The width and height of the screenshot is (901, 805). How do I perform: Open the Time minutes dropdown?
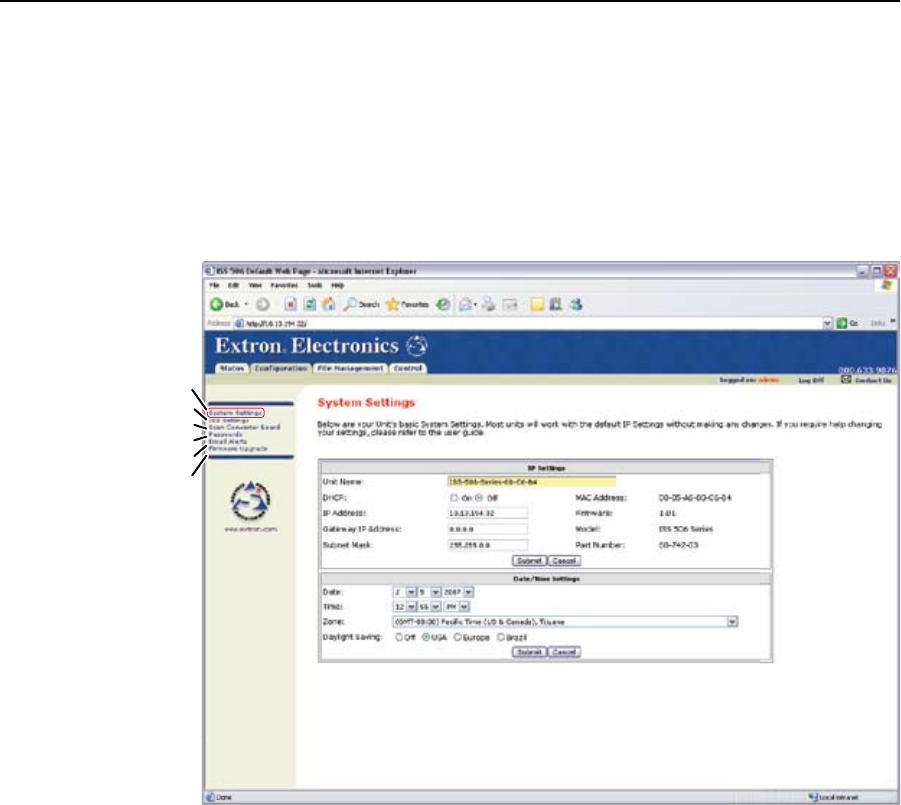pos(436,607)
